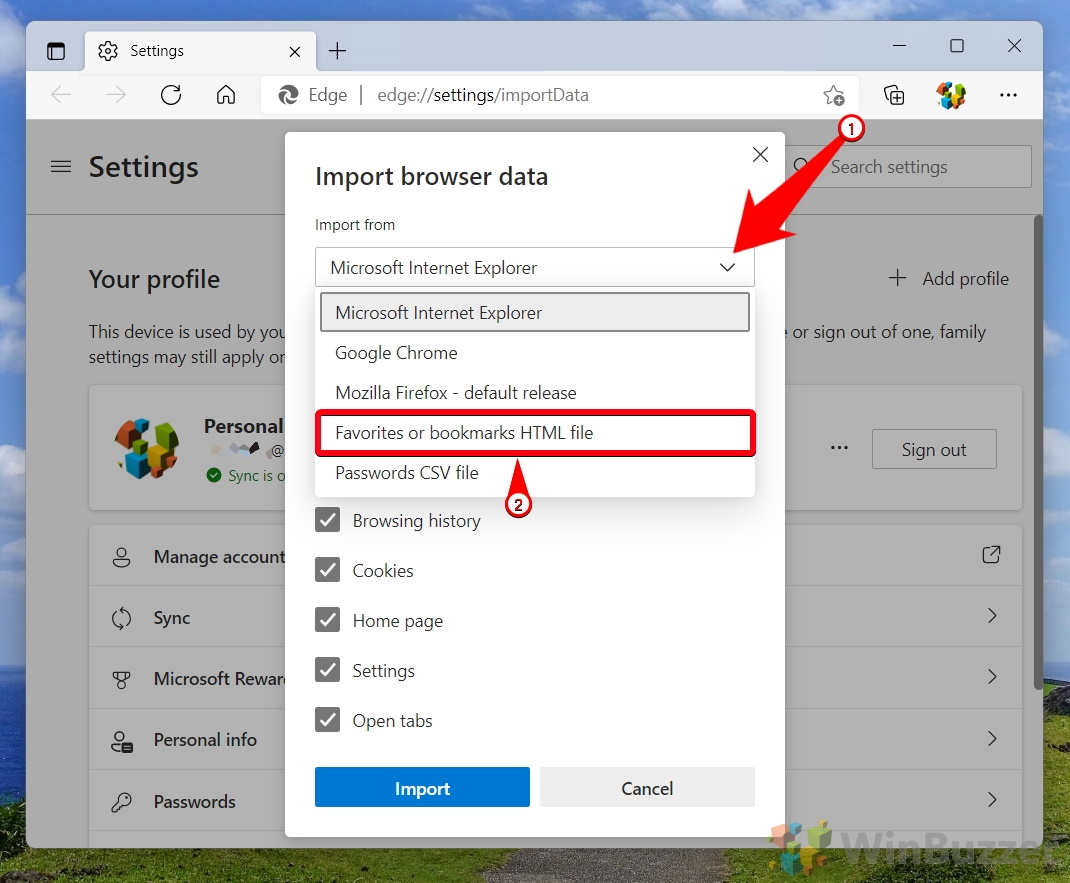The height and width of the screenshot is (883, 1070).
Task: Click the Personal profile picture
Action: [147, 448]
